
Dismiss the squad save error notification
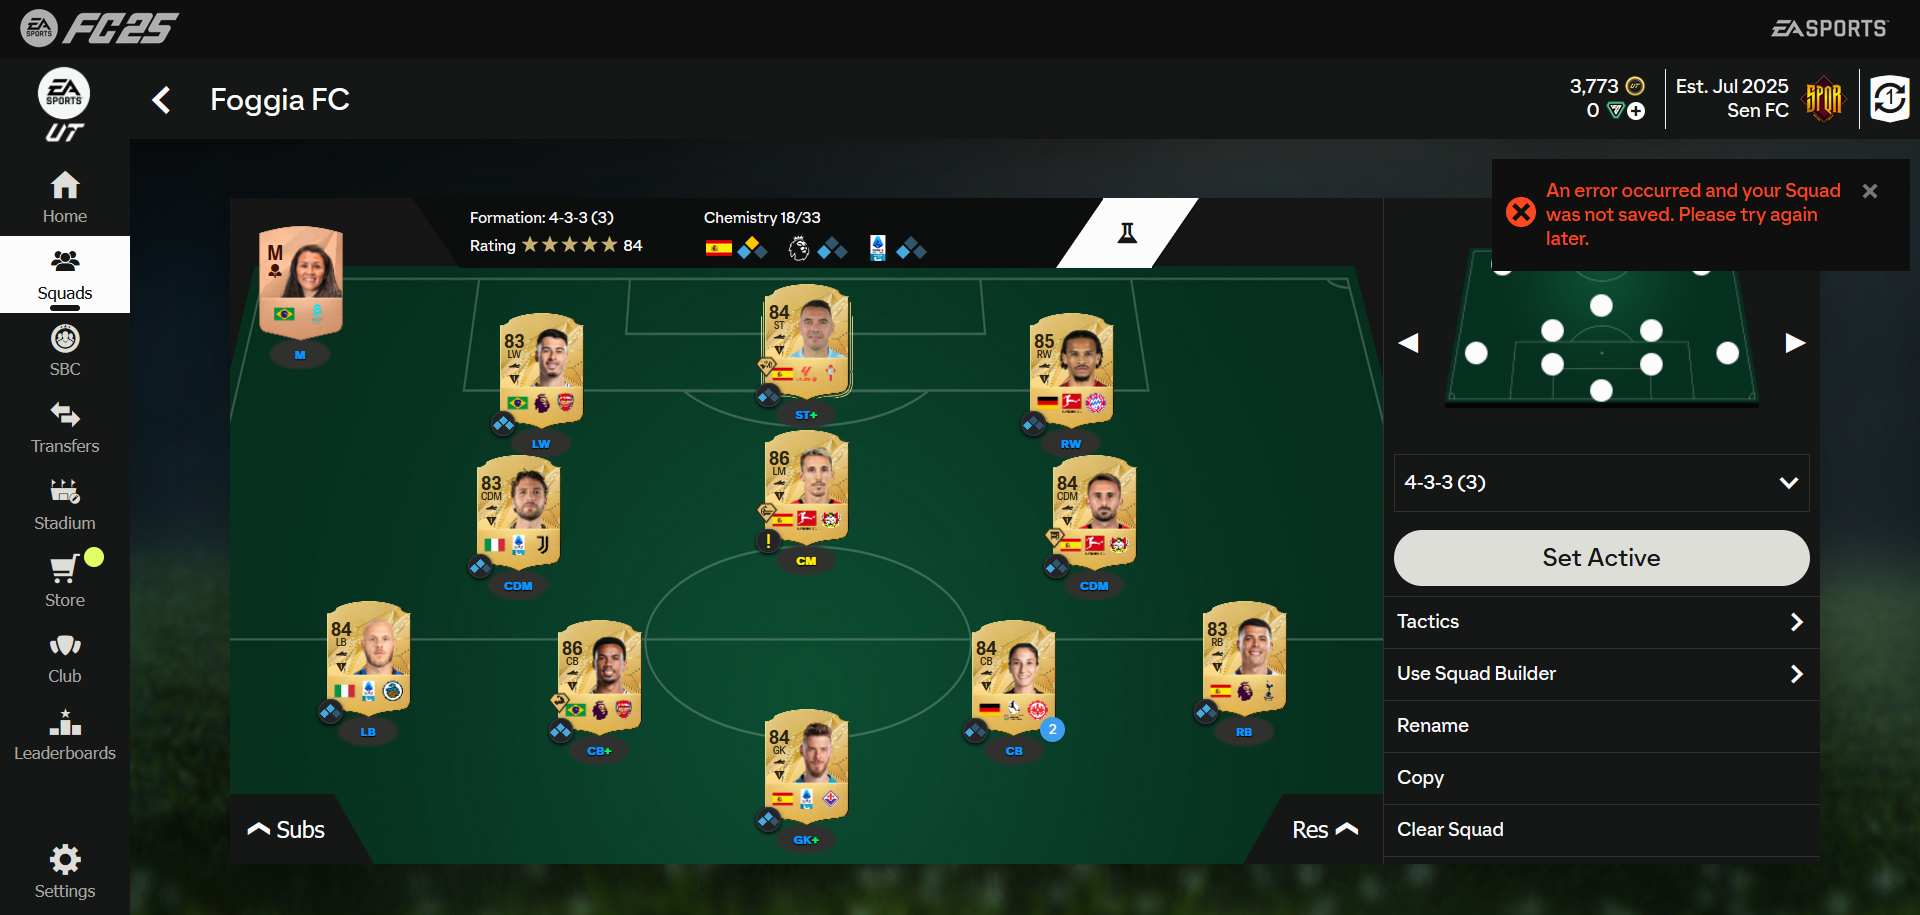[1870, 191]
